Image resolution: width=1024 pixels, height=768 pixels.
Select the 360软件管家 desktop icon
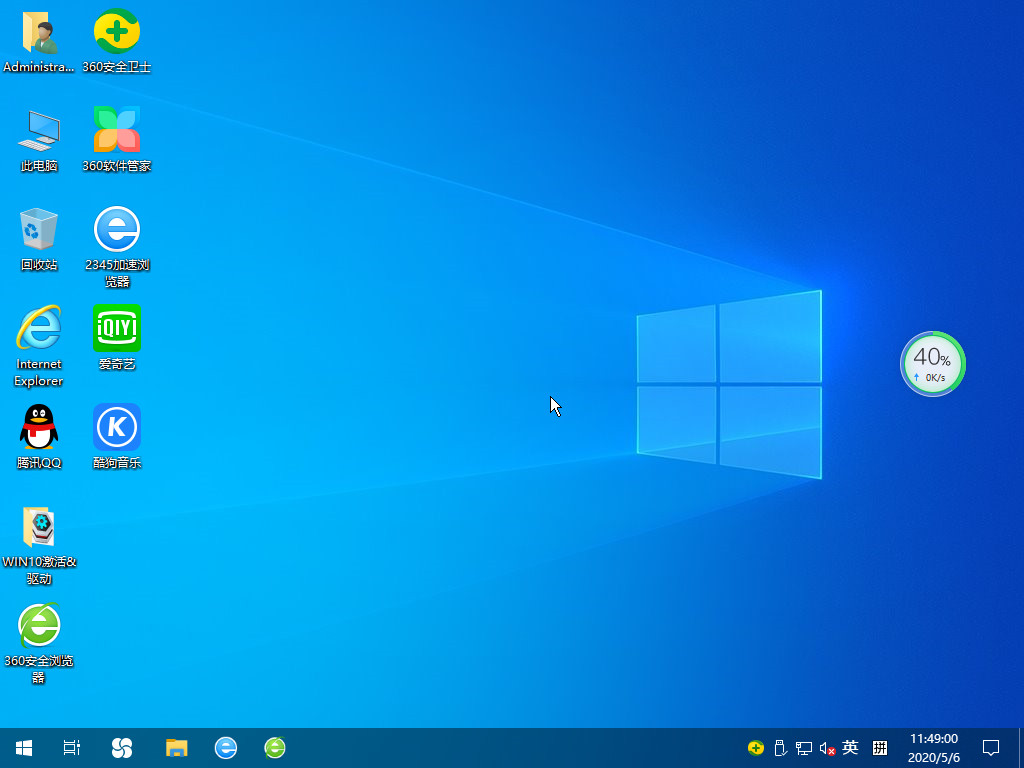117,130
